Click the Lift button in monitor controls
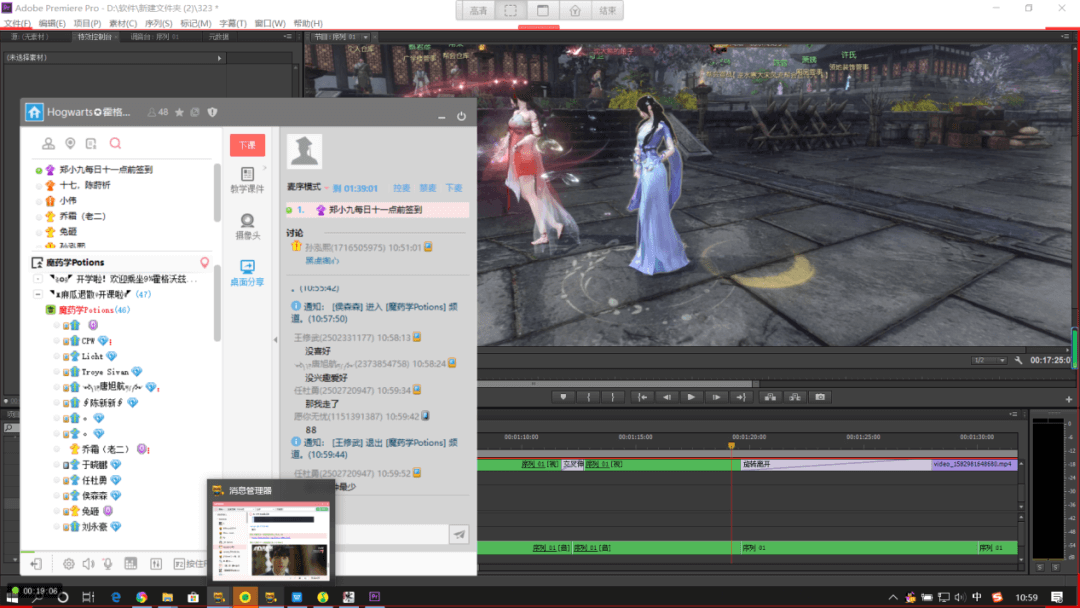Screen dimensions: 1080x608 769,397
